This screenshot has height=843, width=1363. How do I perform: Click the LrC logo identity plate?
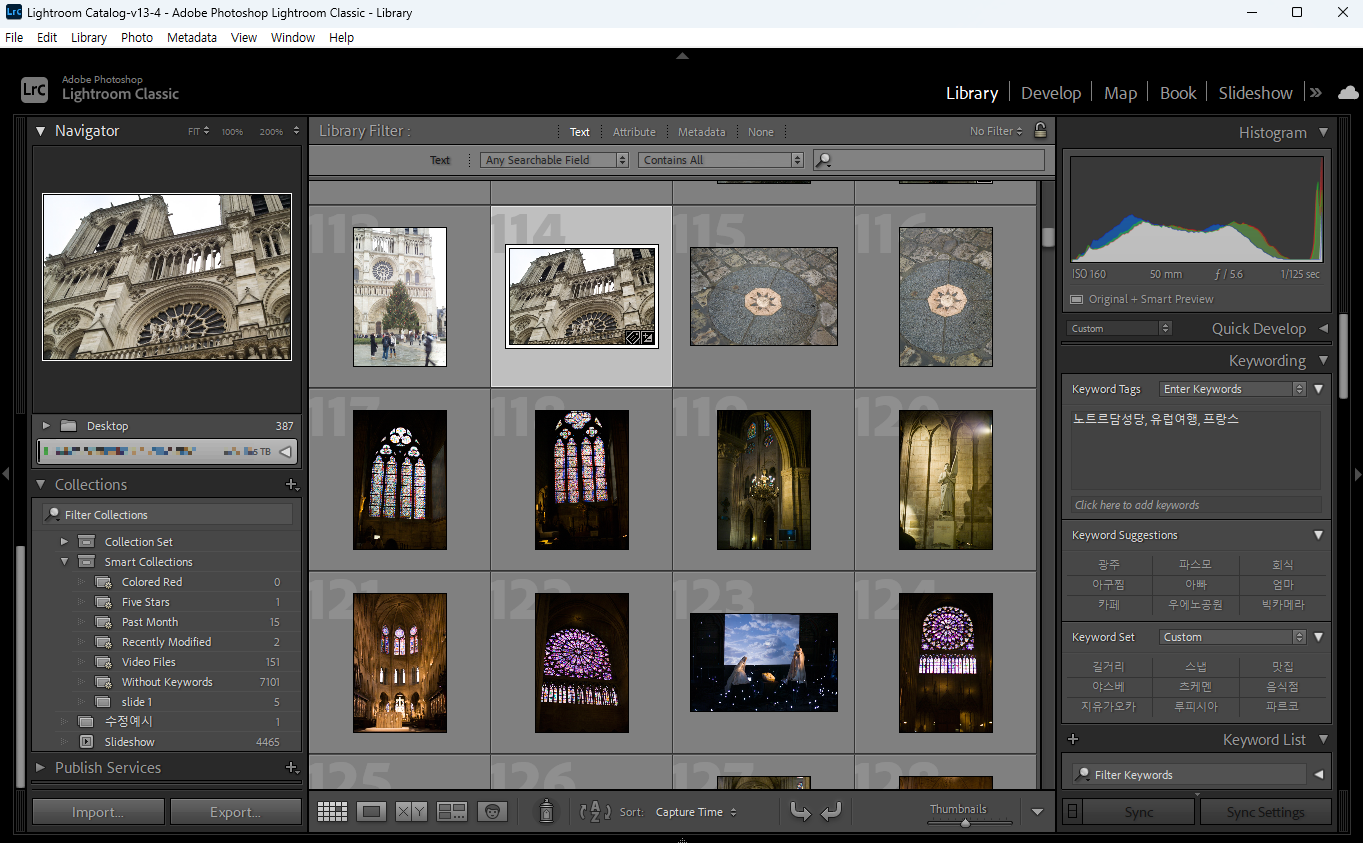35,90
